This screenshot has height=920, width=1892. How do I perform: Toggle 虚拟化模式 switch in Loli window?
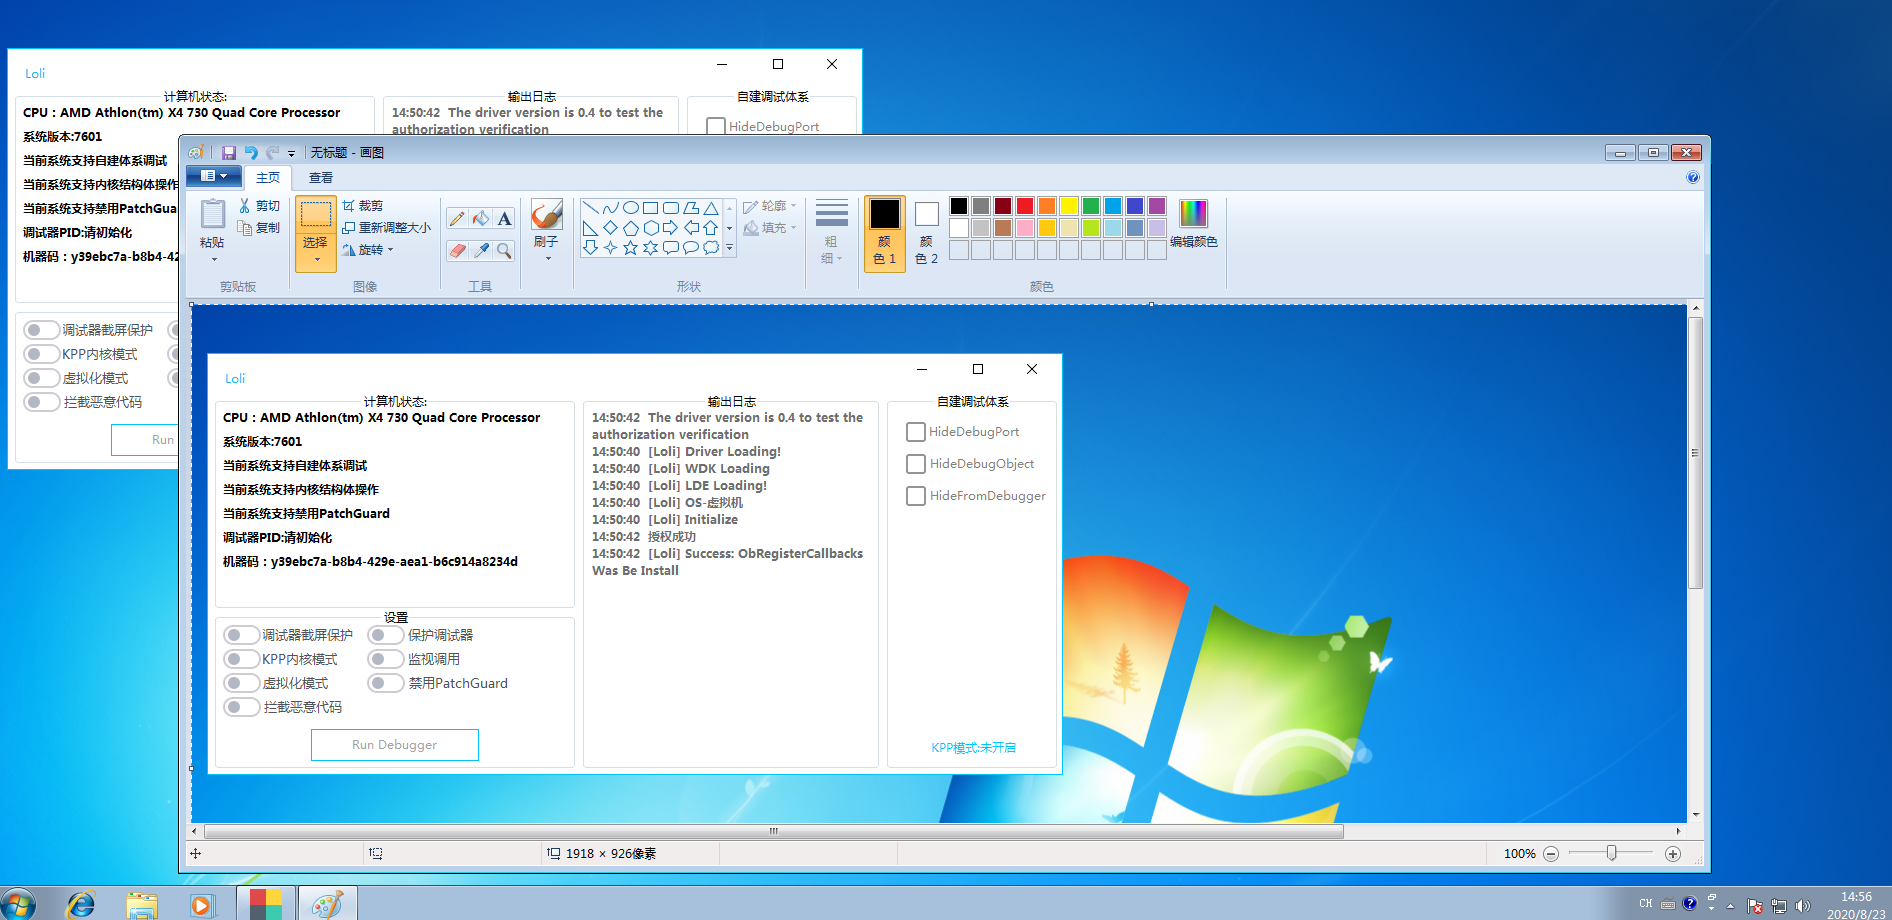click(41, 378)
